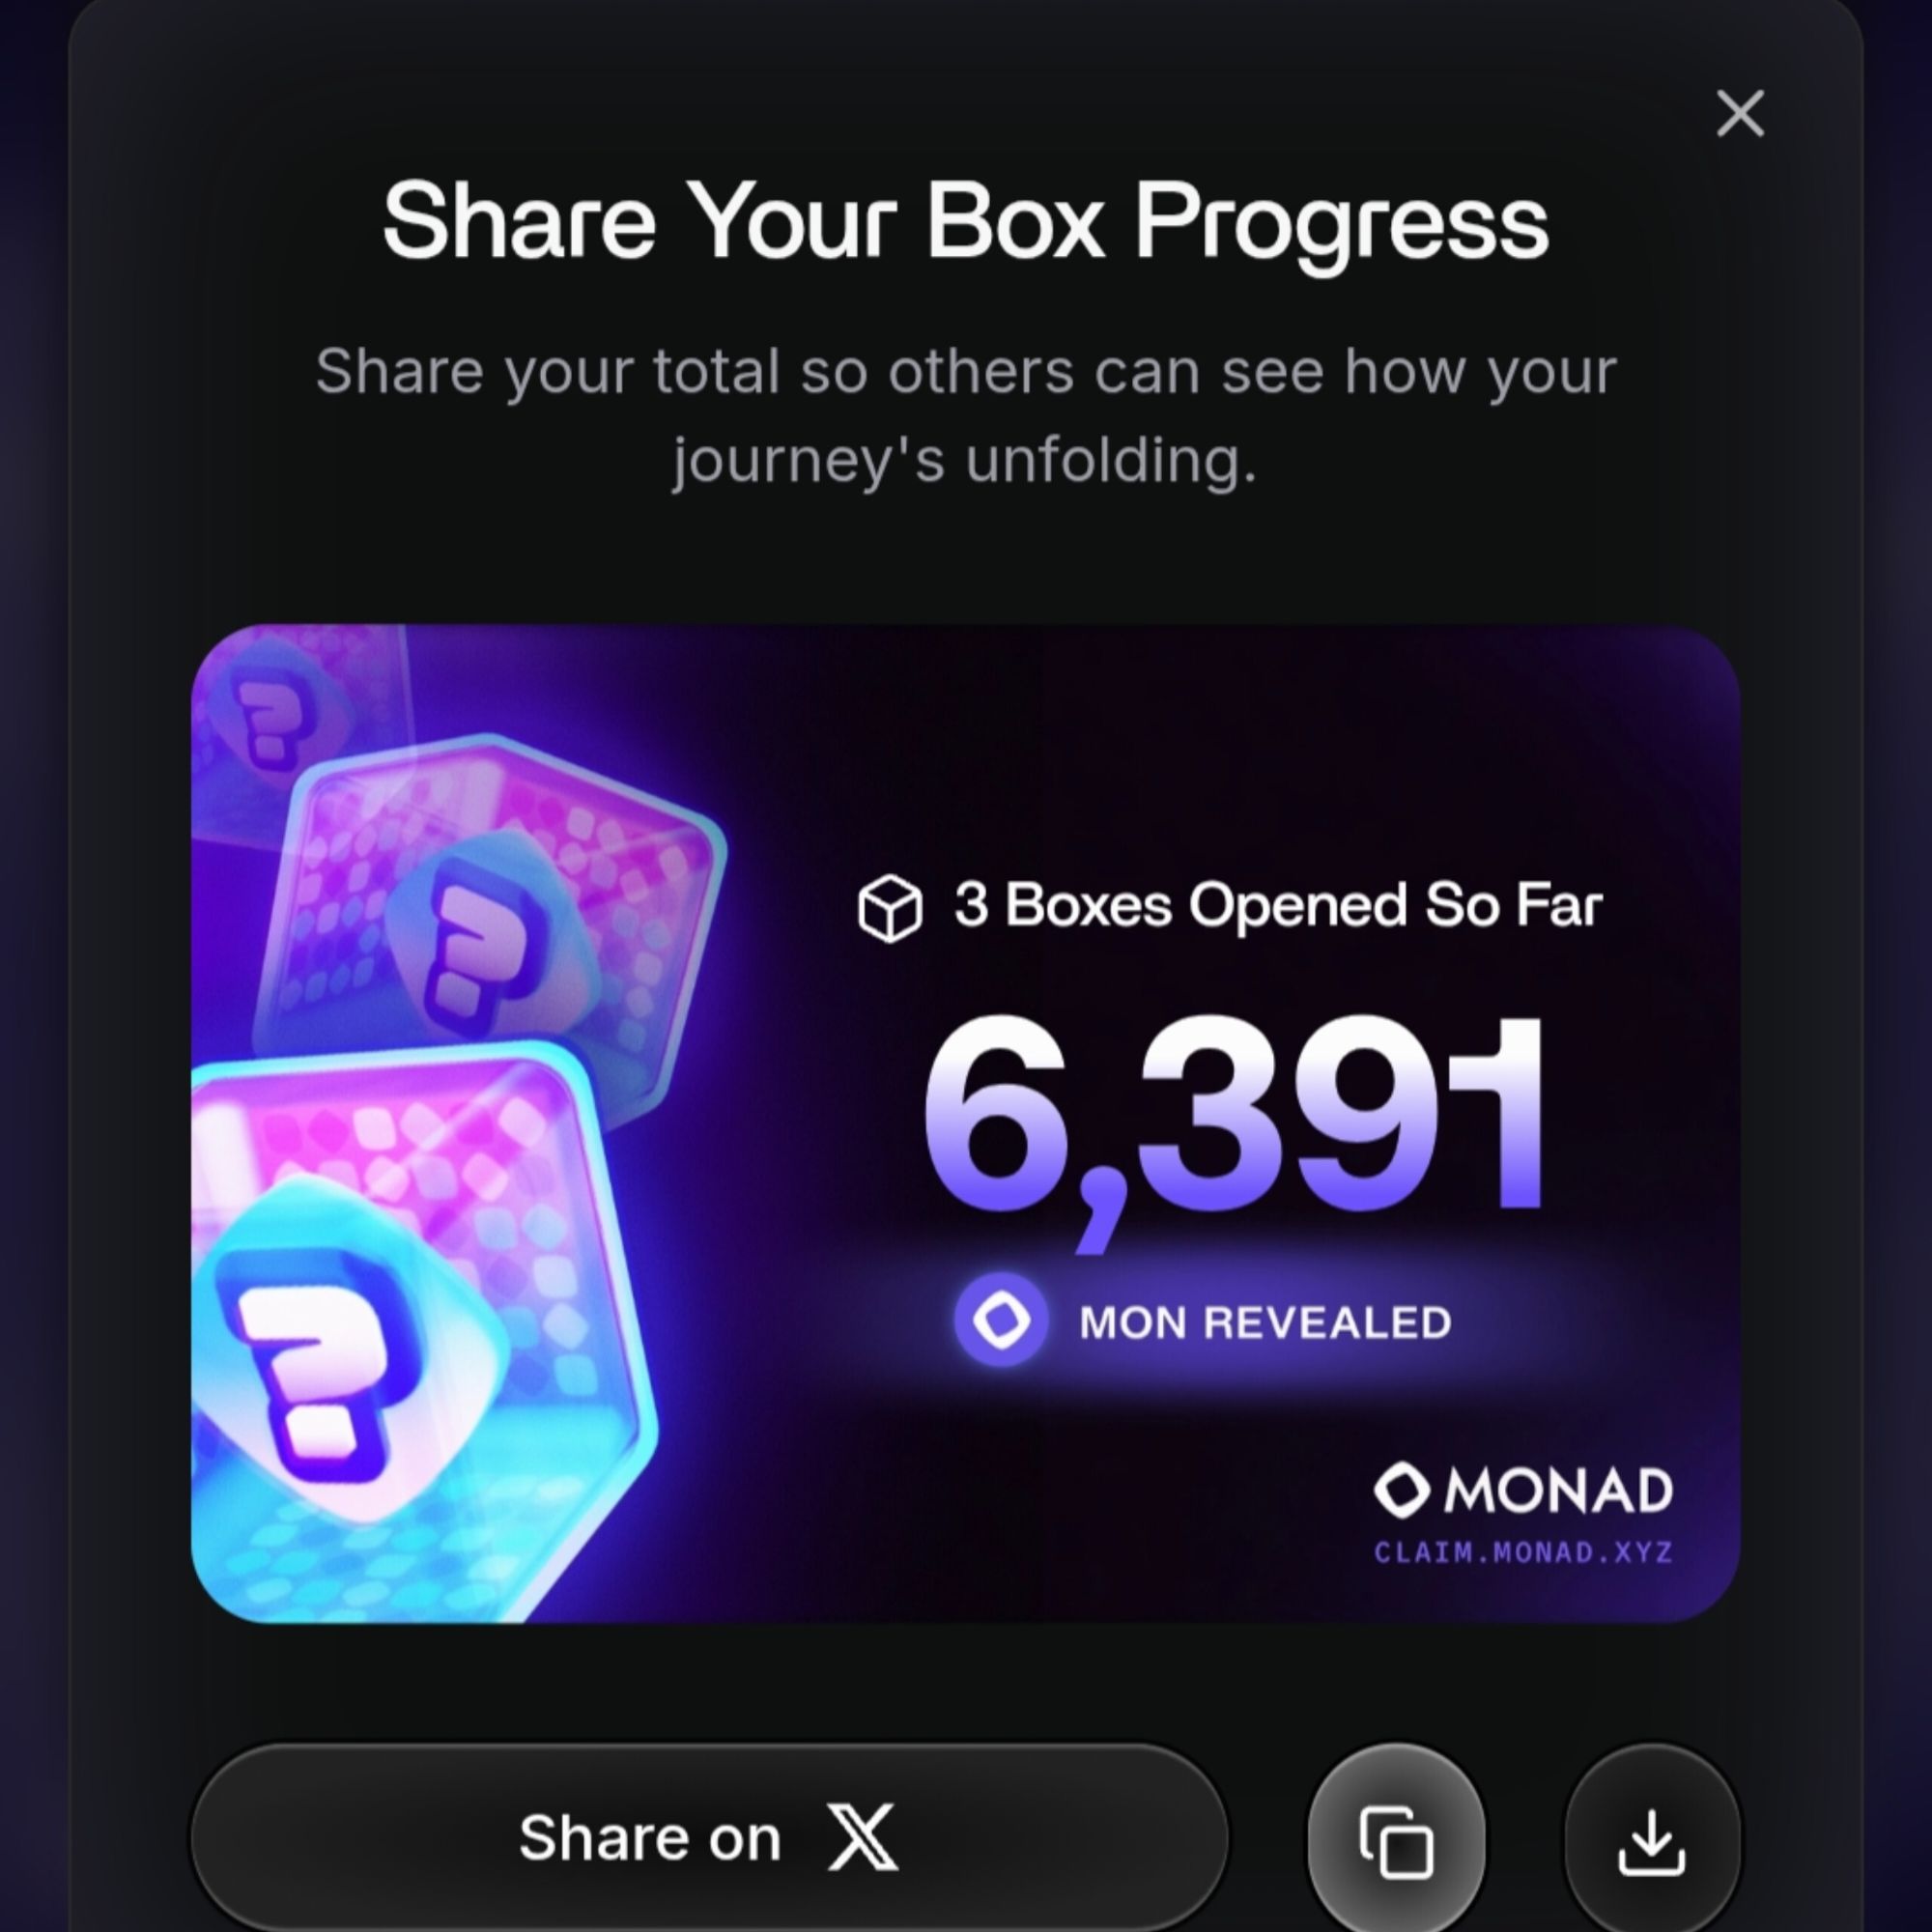
Task: Close the Share Your Box Progress dialog
Action: click(x=1740, y=113)
